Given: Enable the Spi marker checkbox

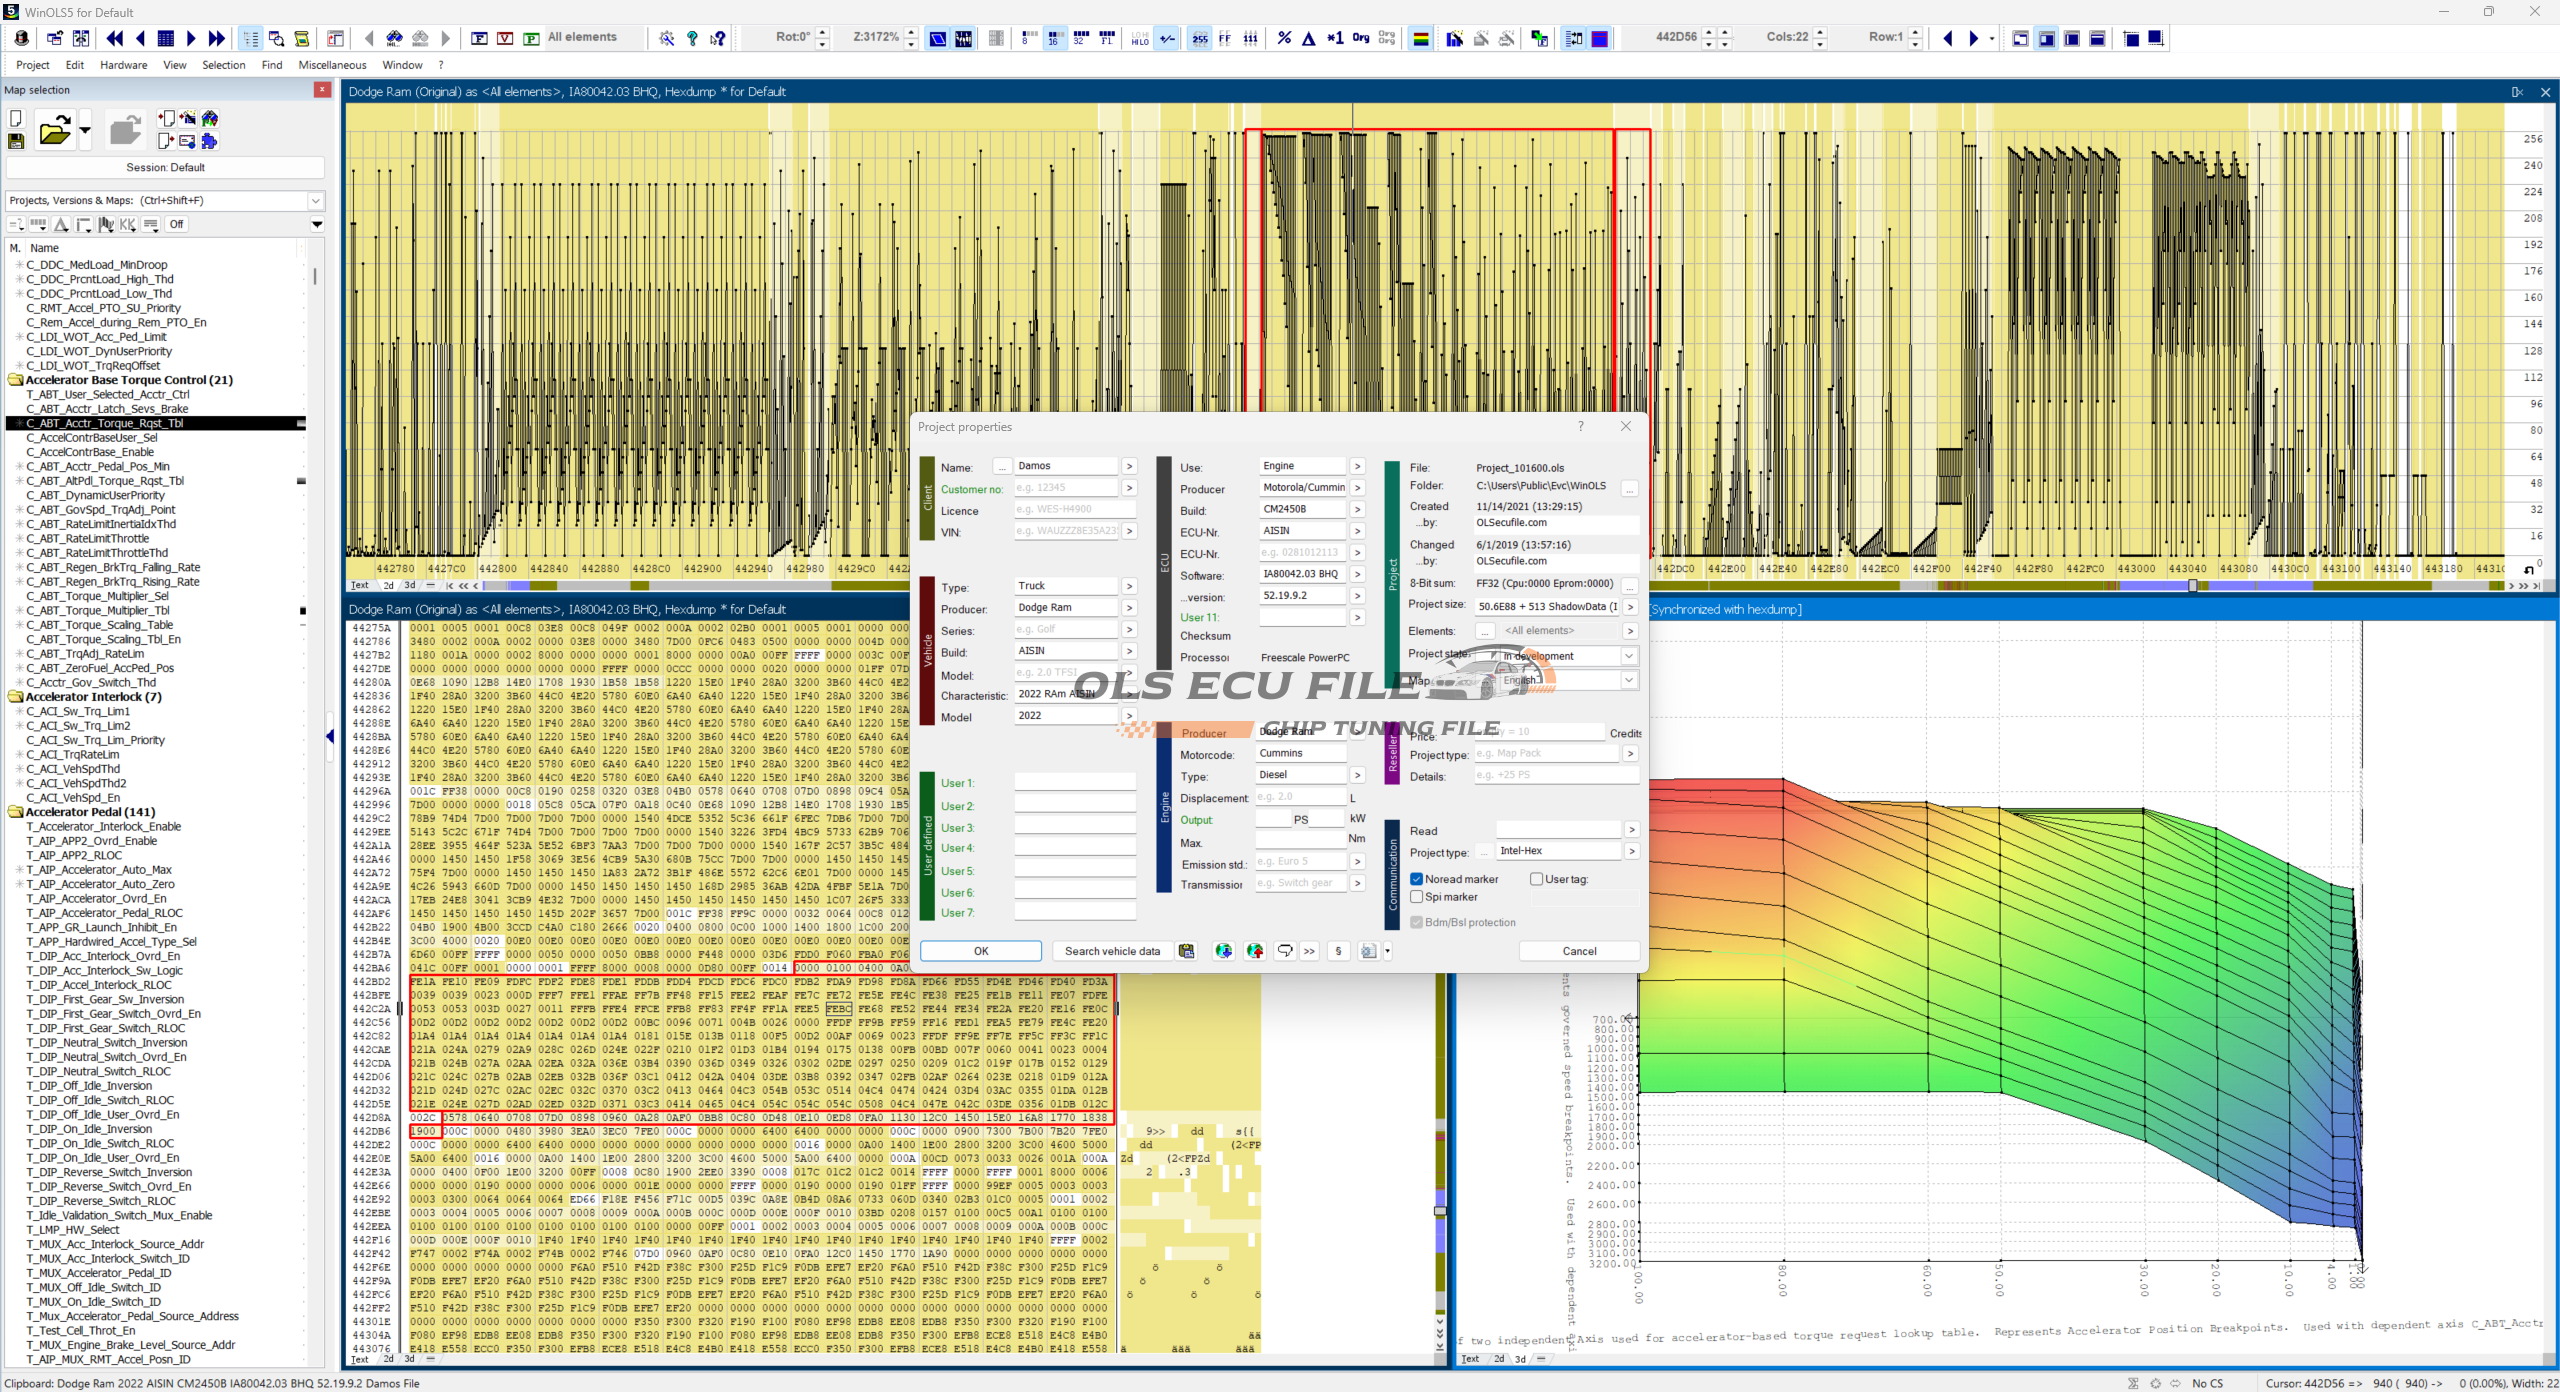Looking at the screenshot, I should (x=1416, y=897).
